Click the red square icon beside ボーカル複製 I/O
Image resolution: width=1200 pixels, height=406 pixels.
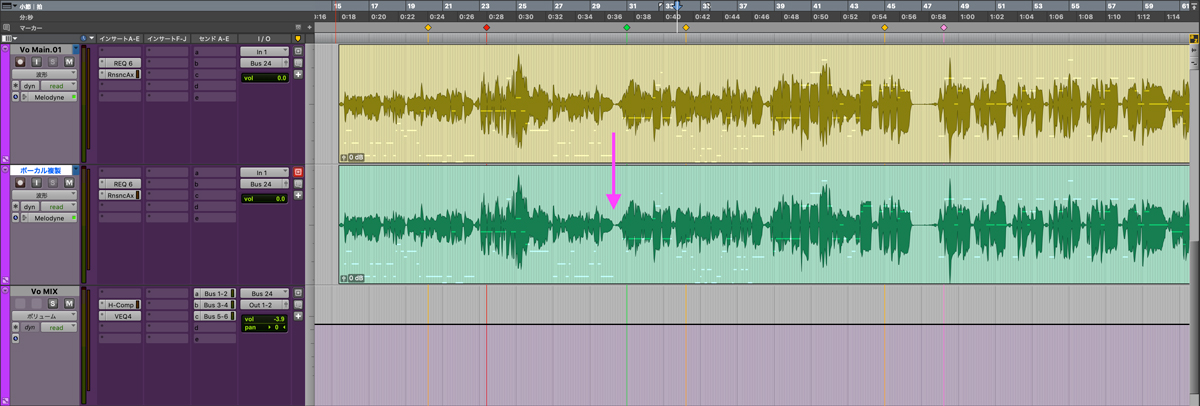298,172
